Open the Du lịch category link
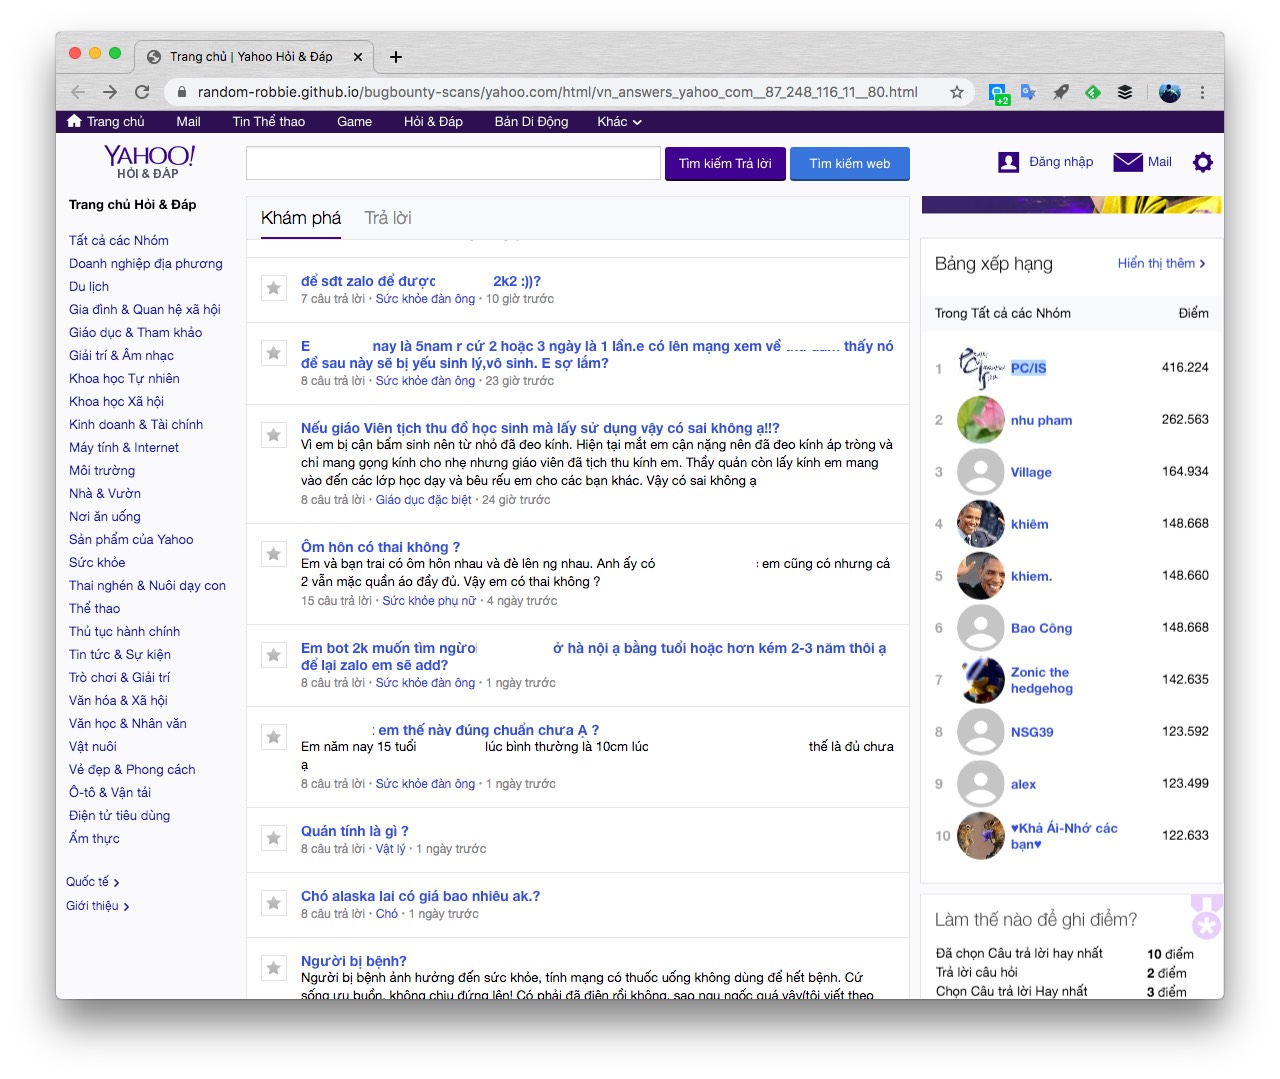The width and height of the screenshot is (1280, 1079). (89, 286)
